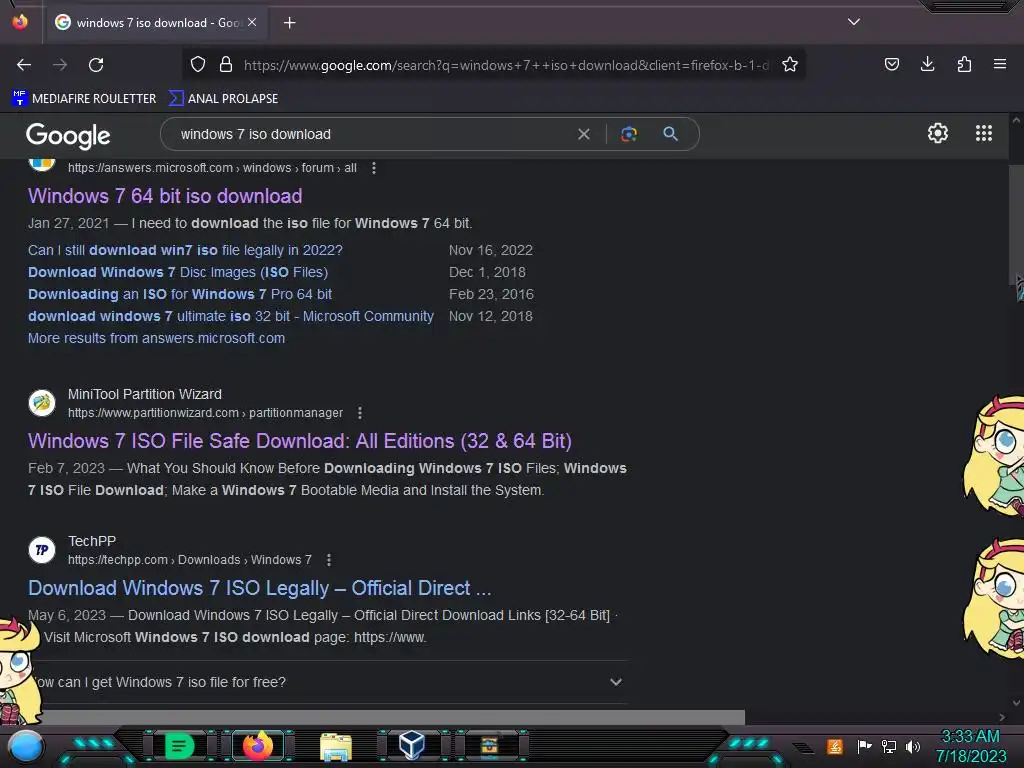Image resolution: width=1024 pixels, height=768 pixels.
Task: Open the volume speaker tray icon
Action: 912,746
